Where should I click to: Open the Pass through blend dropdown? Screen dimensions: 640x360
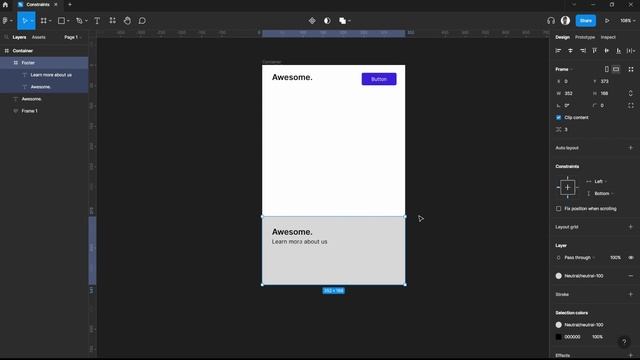pos(580,258)
